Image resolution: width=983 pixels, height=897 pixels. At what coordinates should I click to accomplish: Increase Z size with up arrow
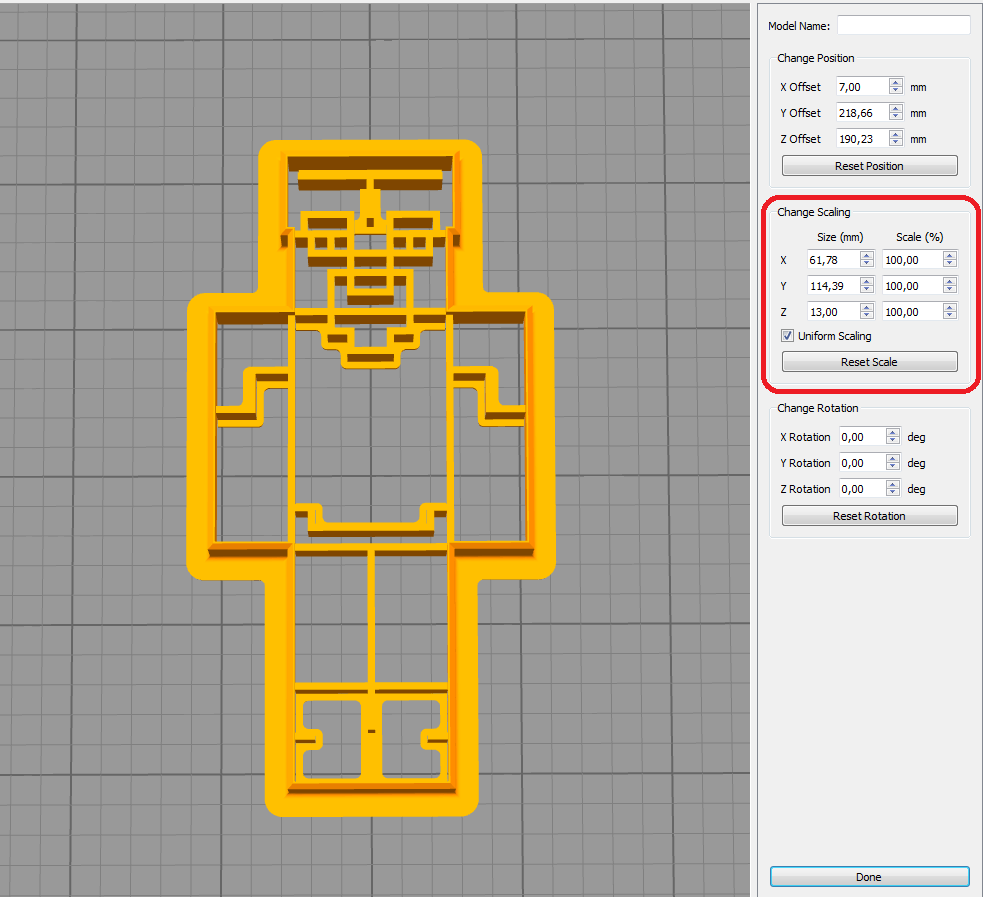click(867, 307)
